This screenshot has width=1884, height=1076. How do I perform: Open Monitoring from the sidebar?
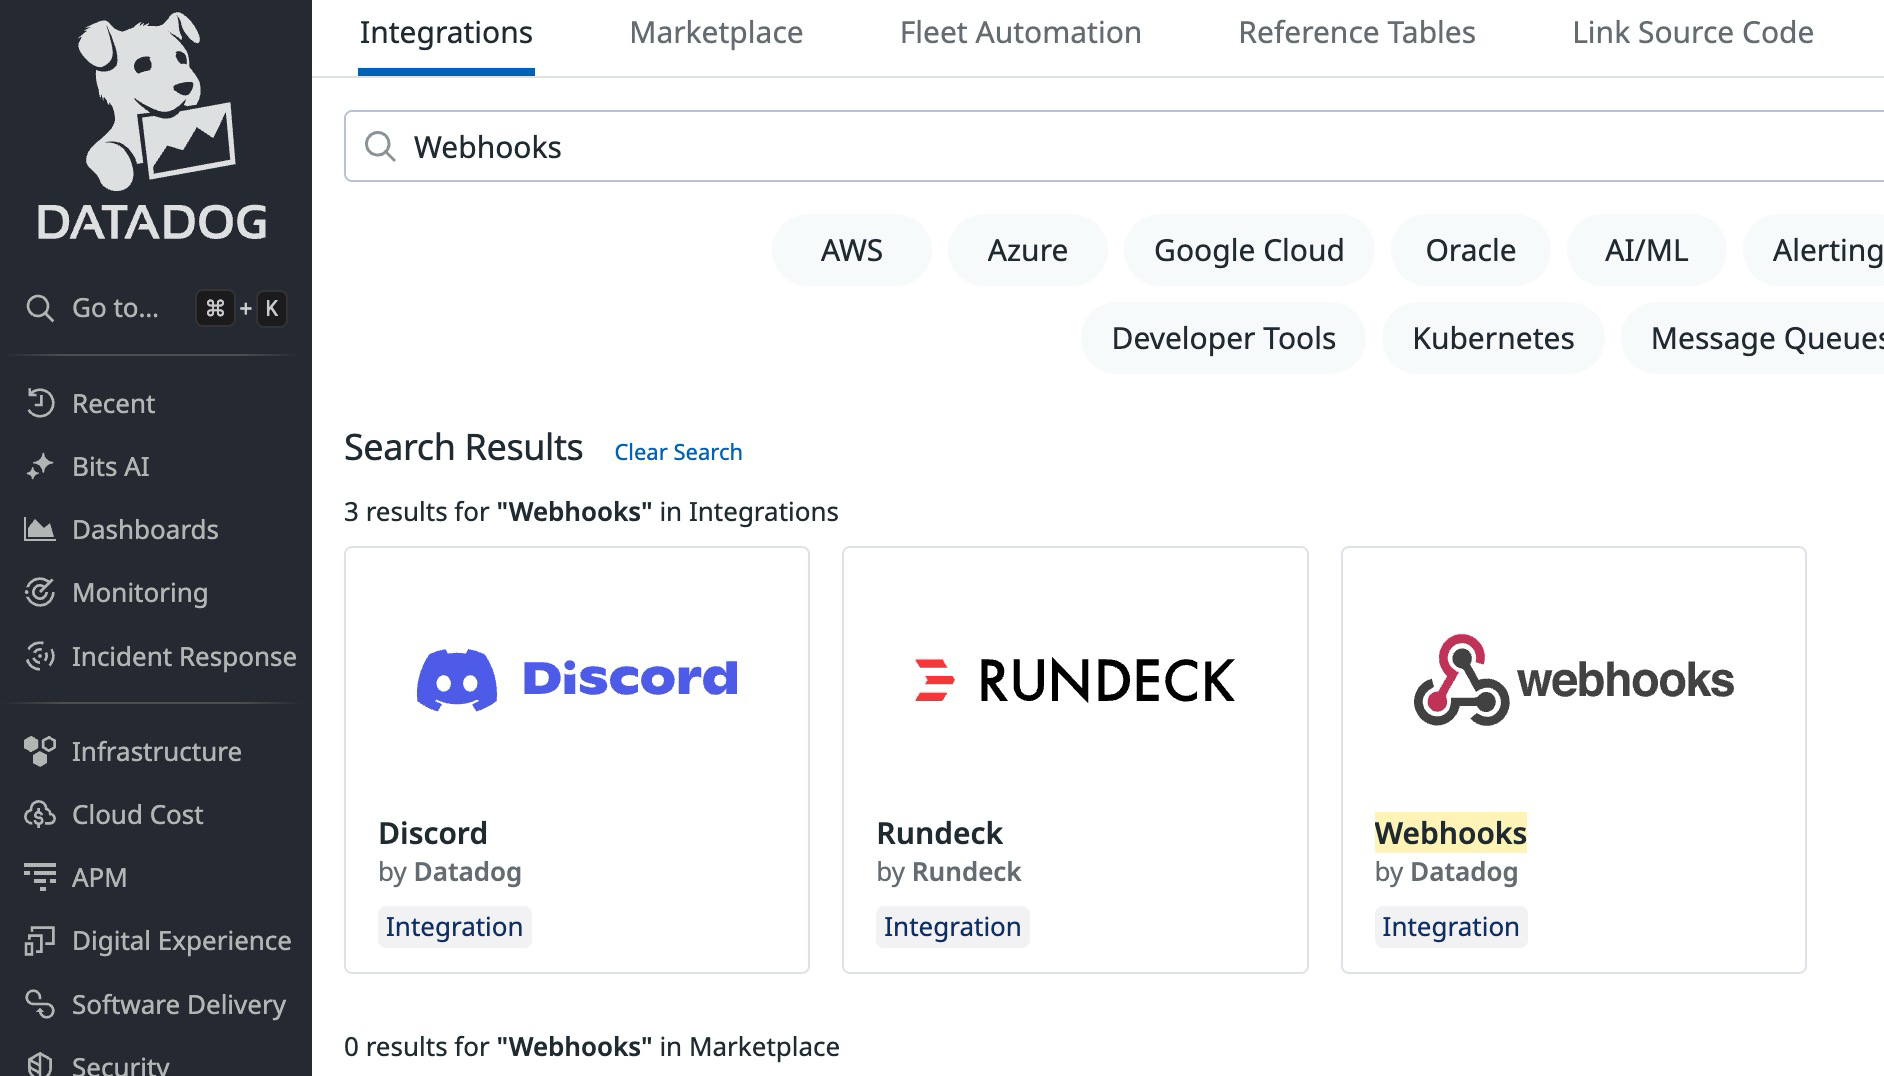click(139, 592)
